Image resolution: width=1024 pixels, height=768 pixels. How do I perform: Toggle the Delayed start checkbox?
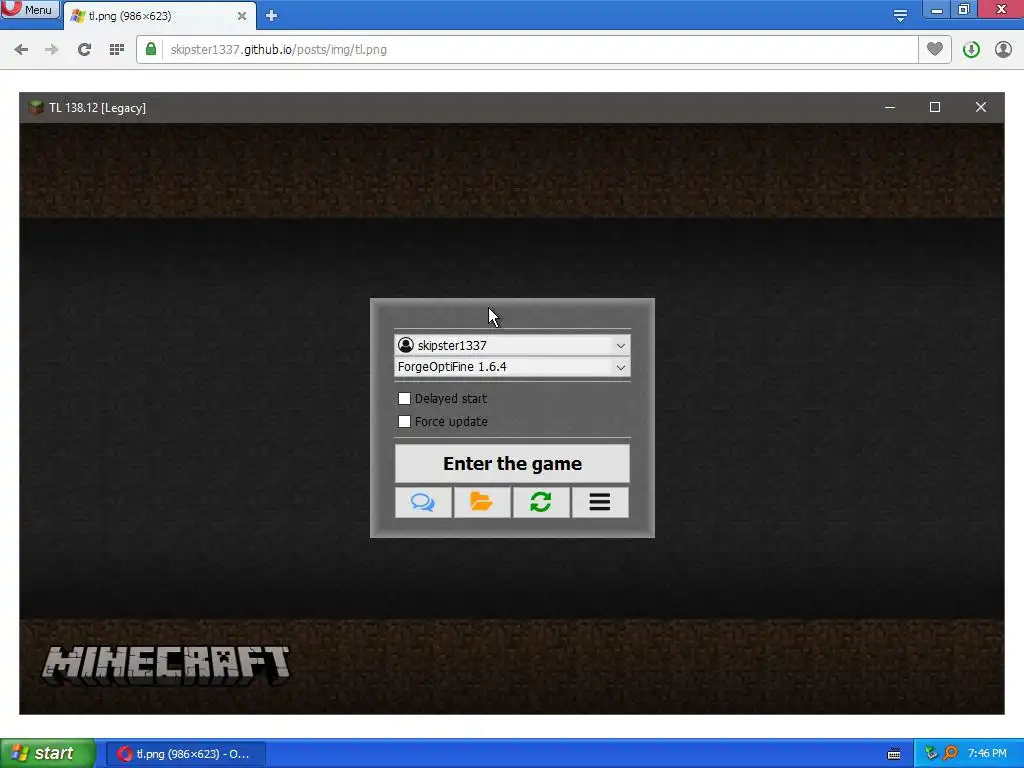[404, 398]
